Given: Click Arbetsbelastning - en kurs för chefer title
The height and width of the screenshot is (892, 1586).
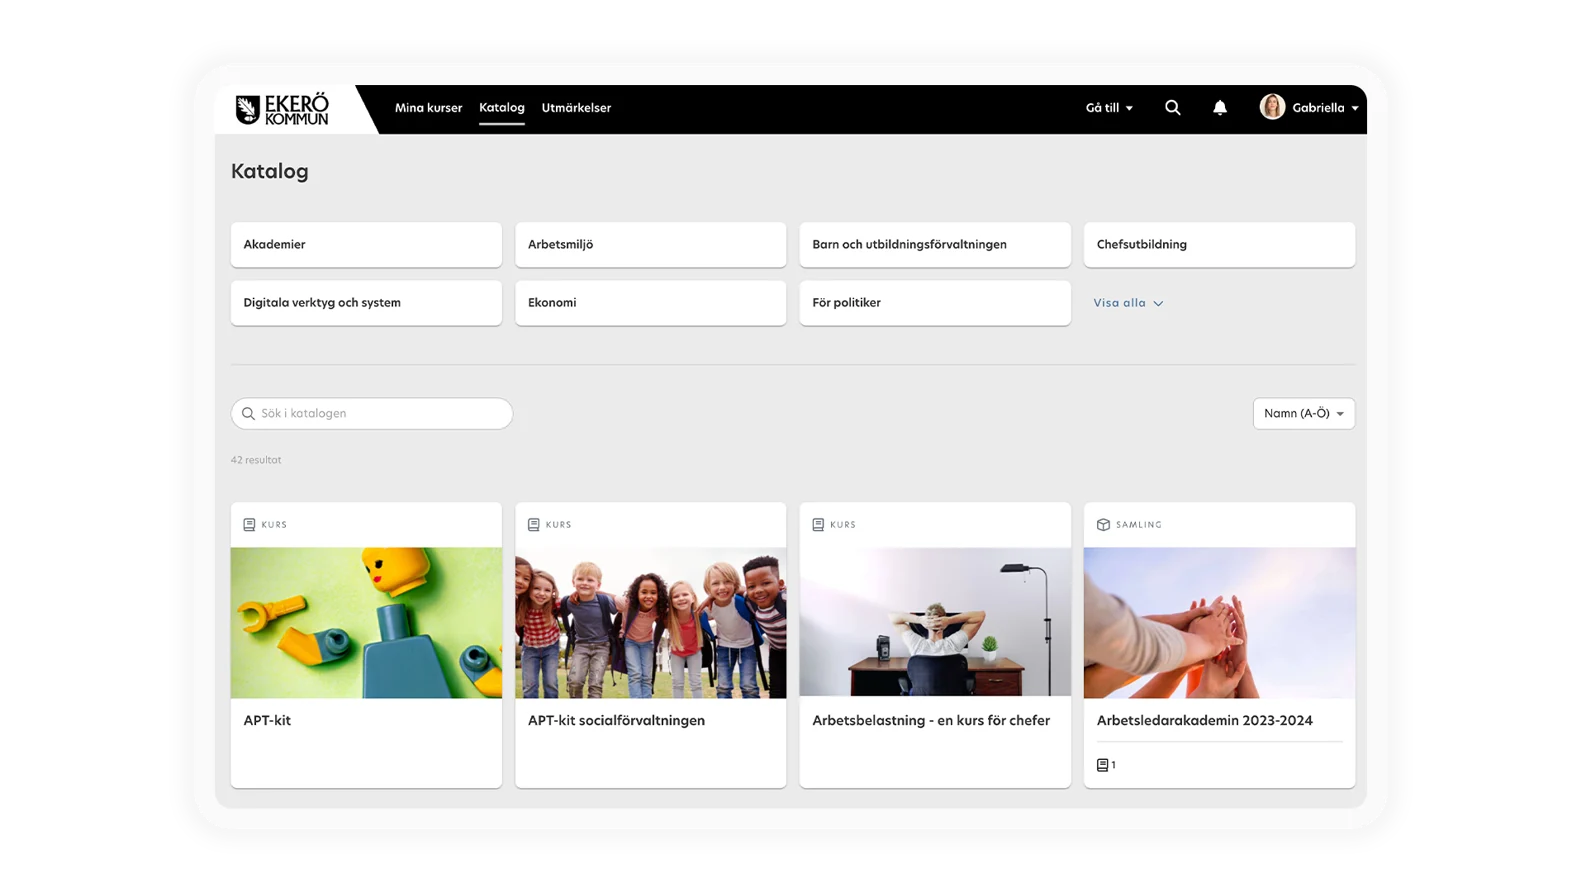Looking at the screenshot, I should (931, 721).
